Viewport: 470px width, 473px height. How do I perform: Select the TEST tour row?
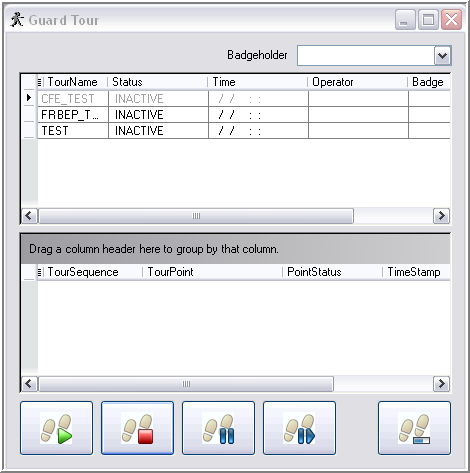[243, 131]
